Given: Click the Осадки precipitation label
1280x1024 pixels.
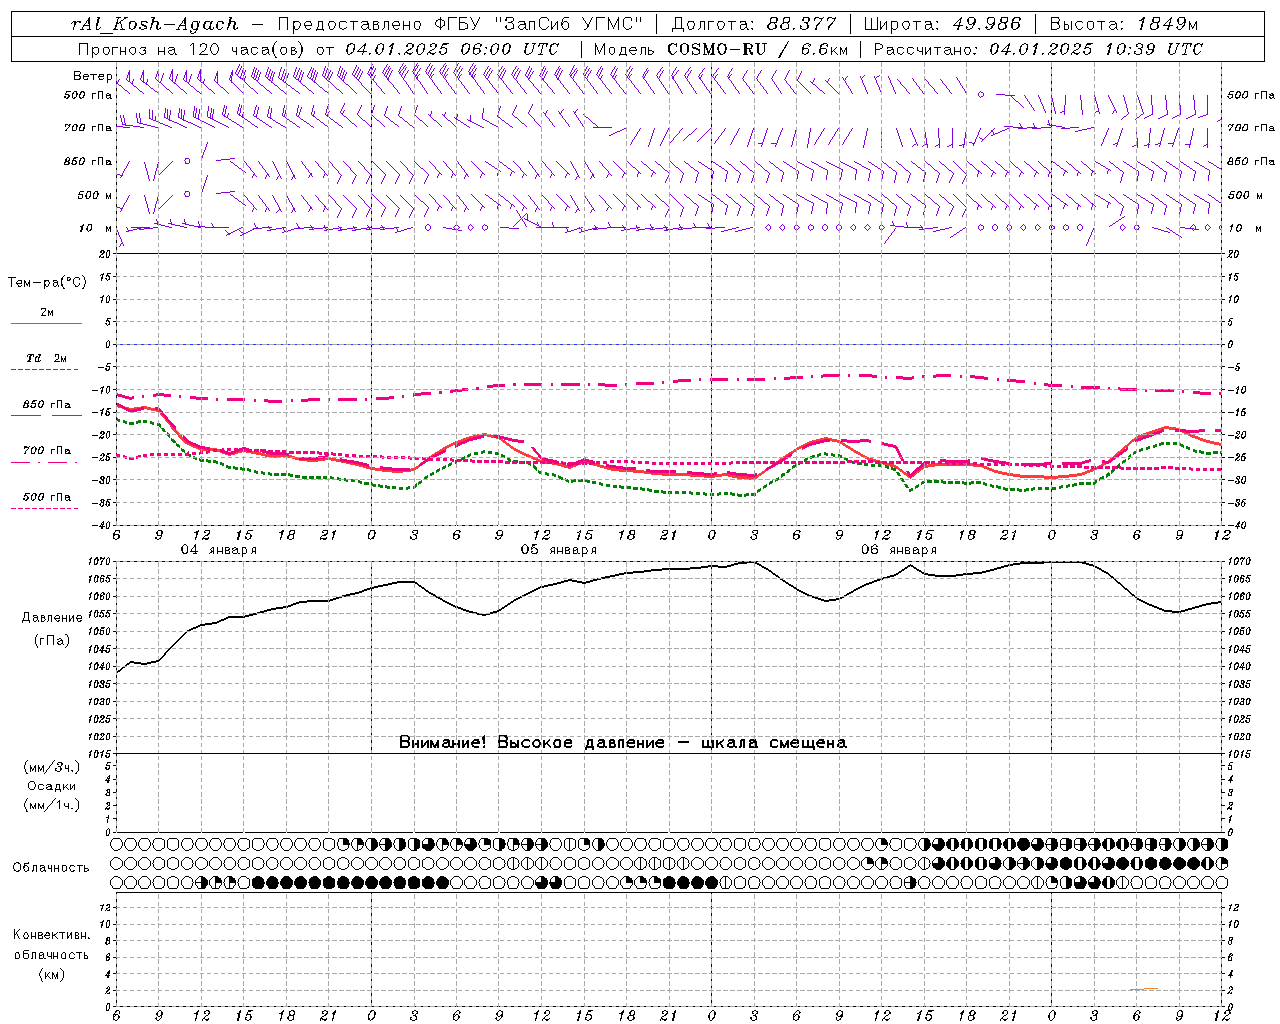Looking at the screenshot, I should pyautogui.click(x=52, y=786).
